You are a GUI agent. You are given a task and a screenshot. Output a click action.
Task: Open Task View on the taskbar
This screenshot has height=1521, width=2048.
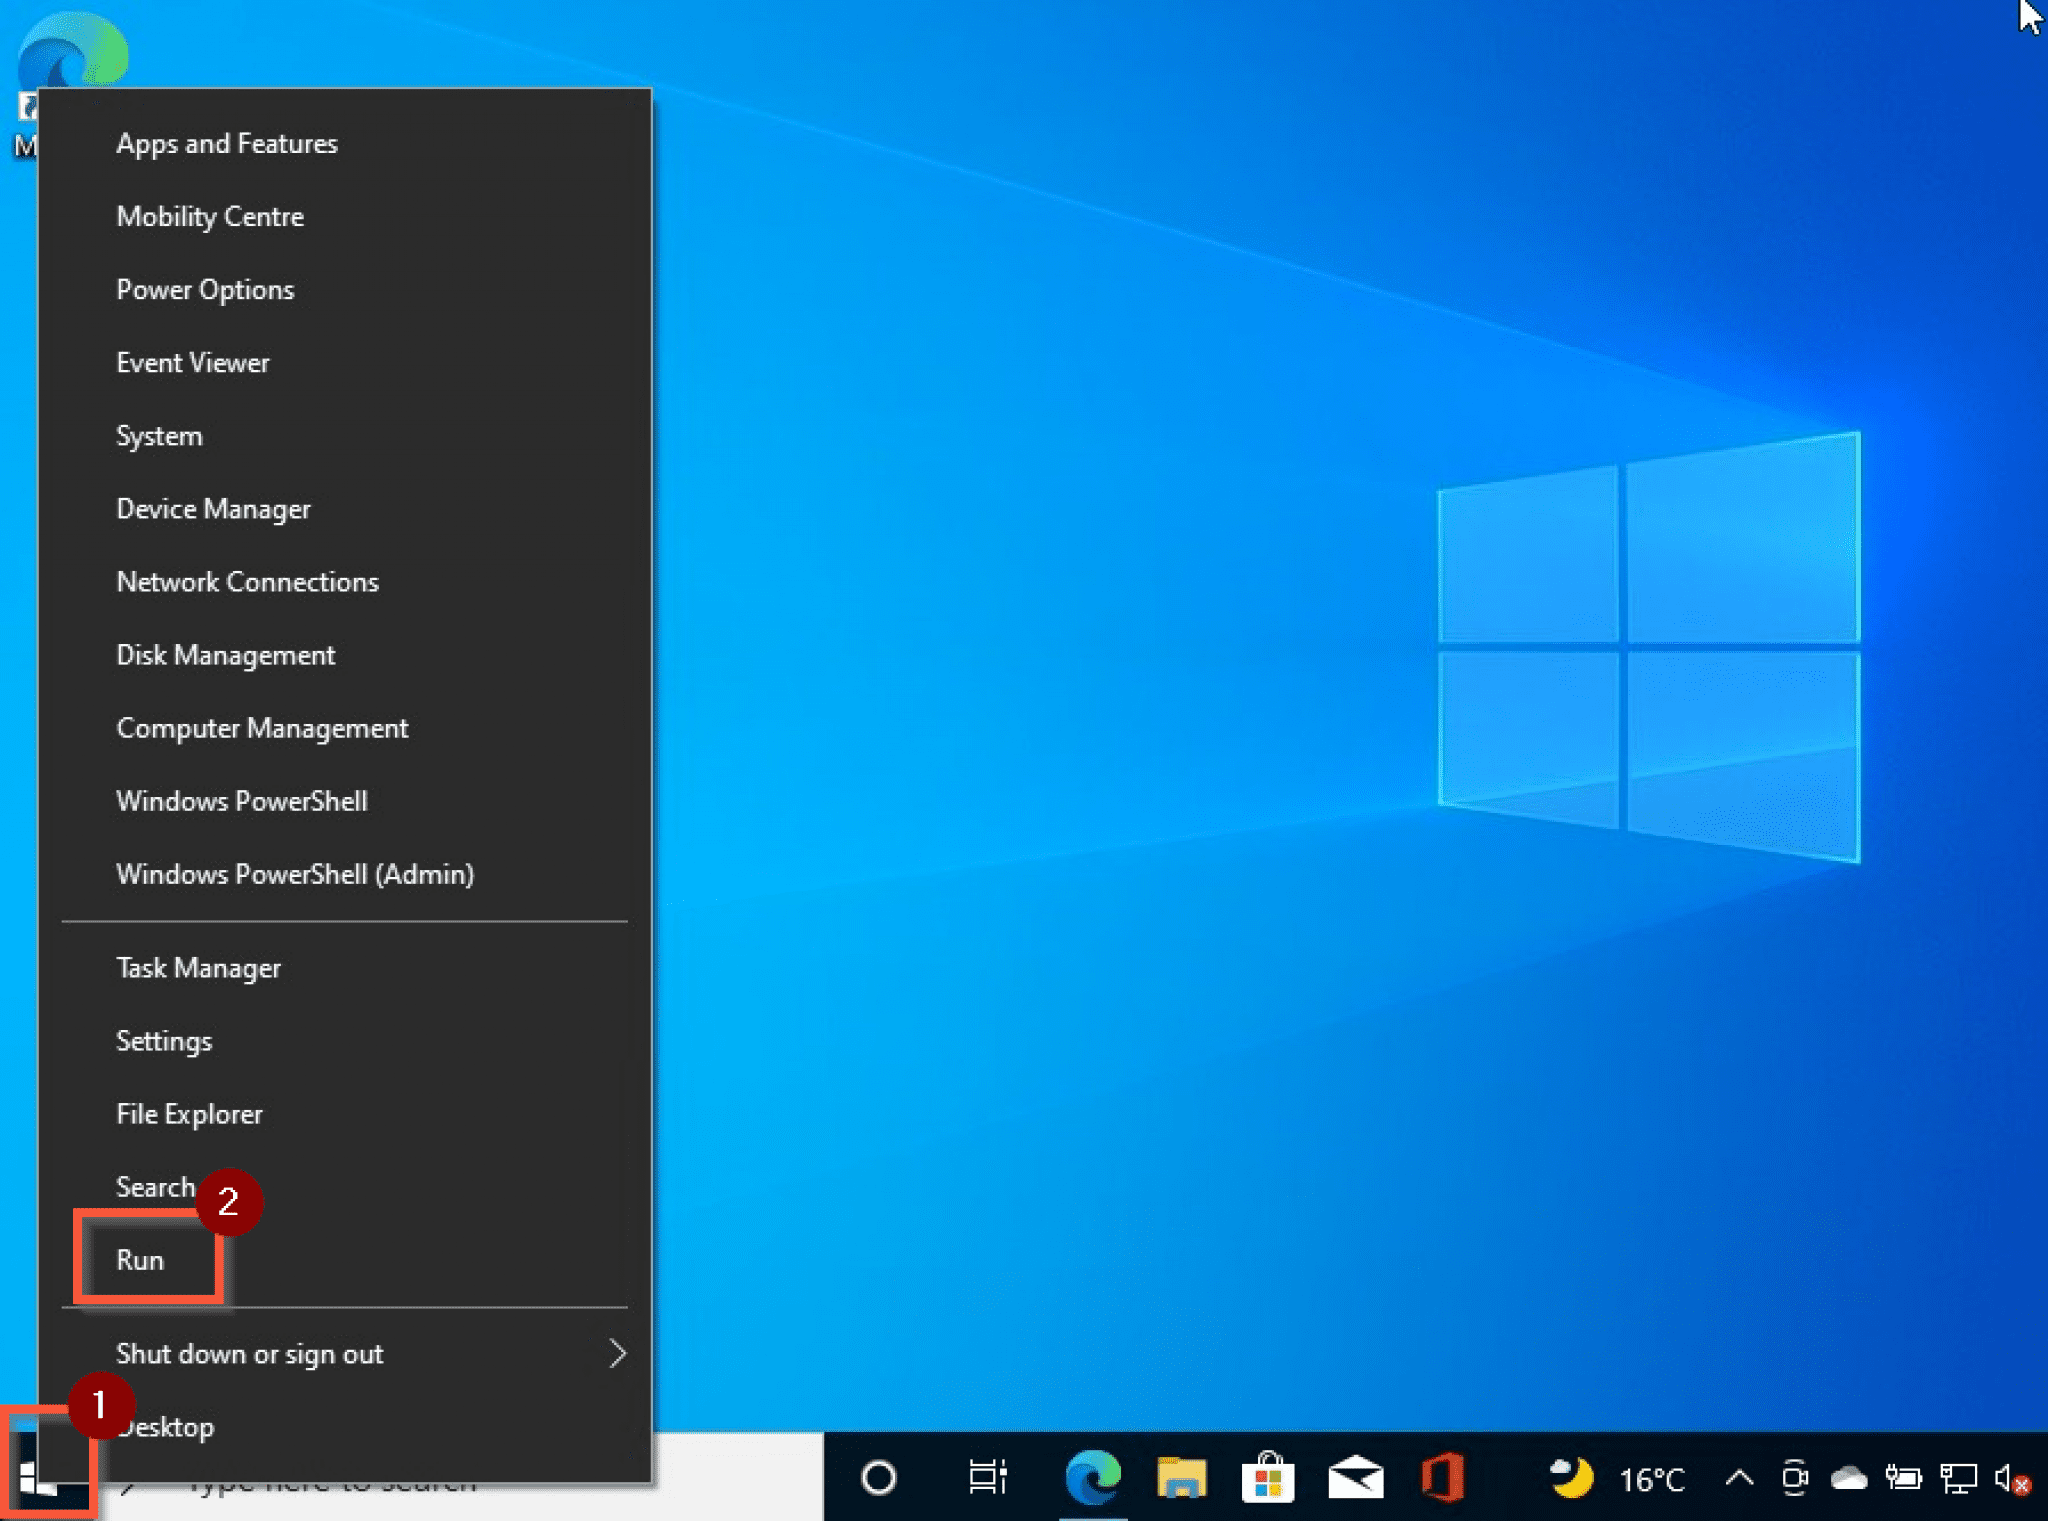click(987, 1477)
